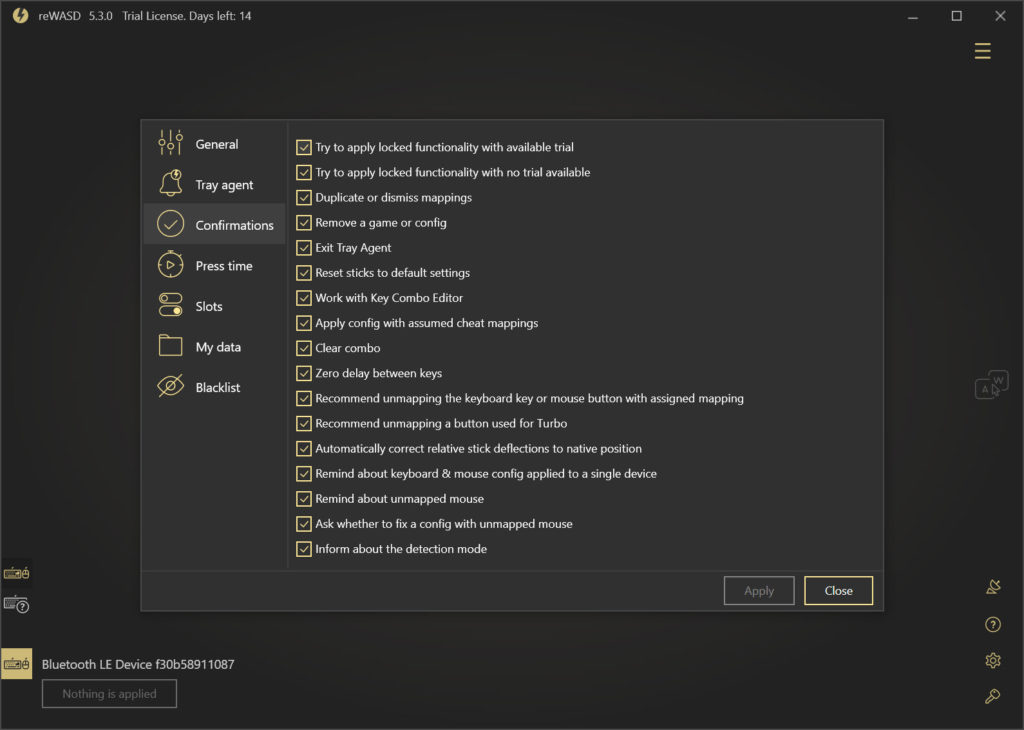Toggle Ask whether to fix config with unmapped mouse
The image size is (1024, 730).
tap(304, 524)
